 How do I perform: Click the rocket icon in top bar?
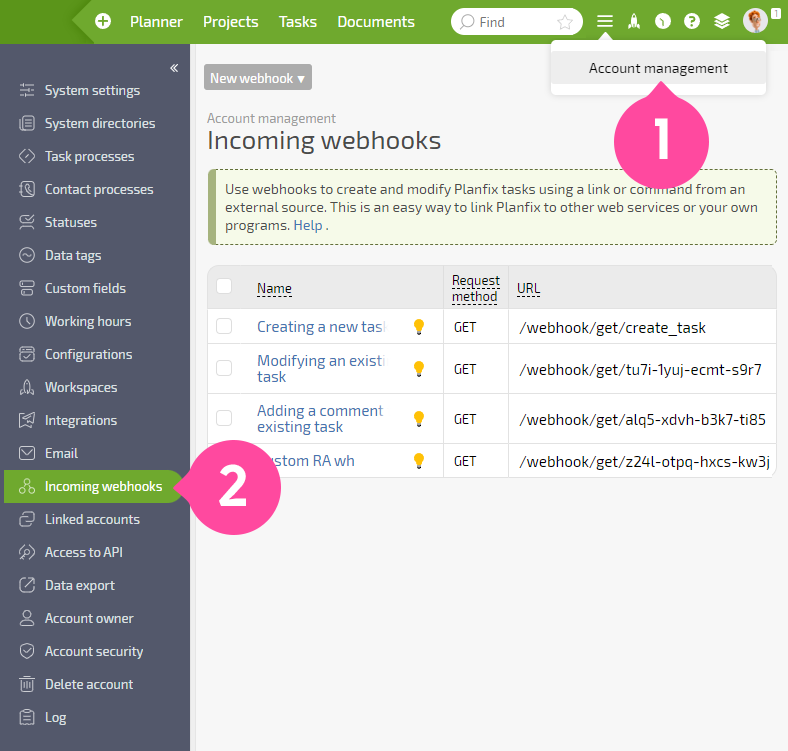[634, 22]
